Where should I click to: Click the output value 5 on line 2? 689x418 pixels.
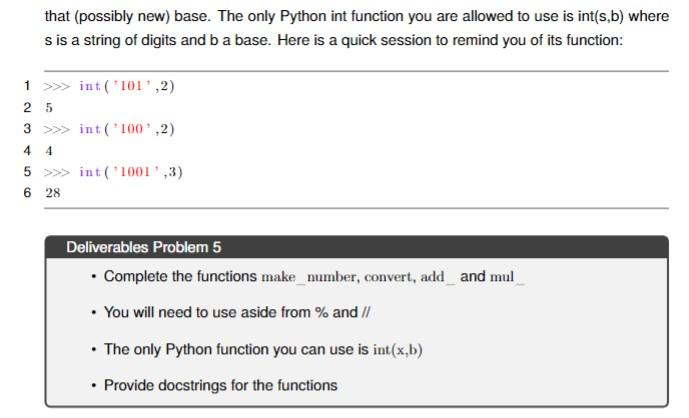tap(49, 107)
